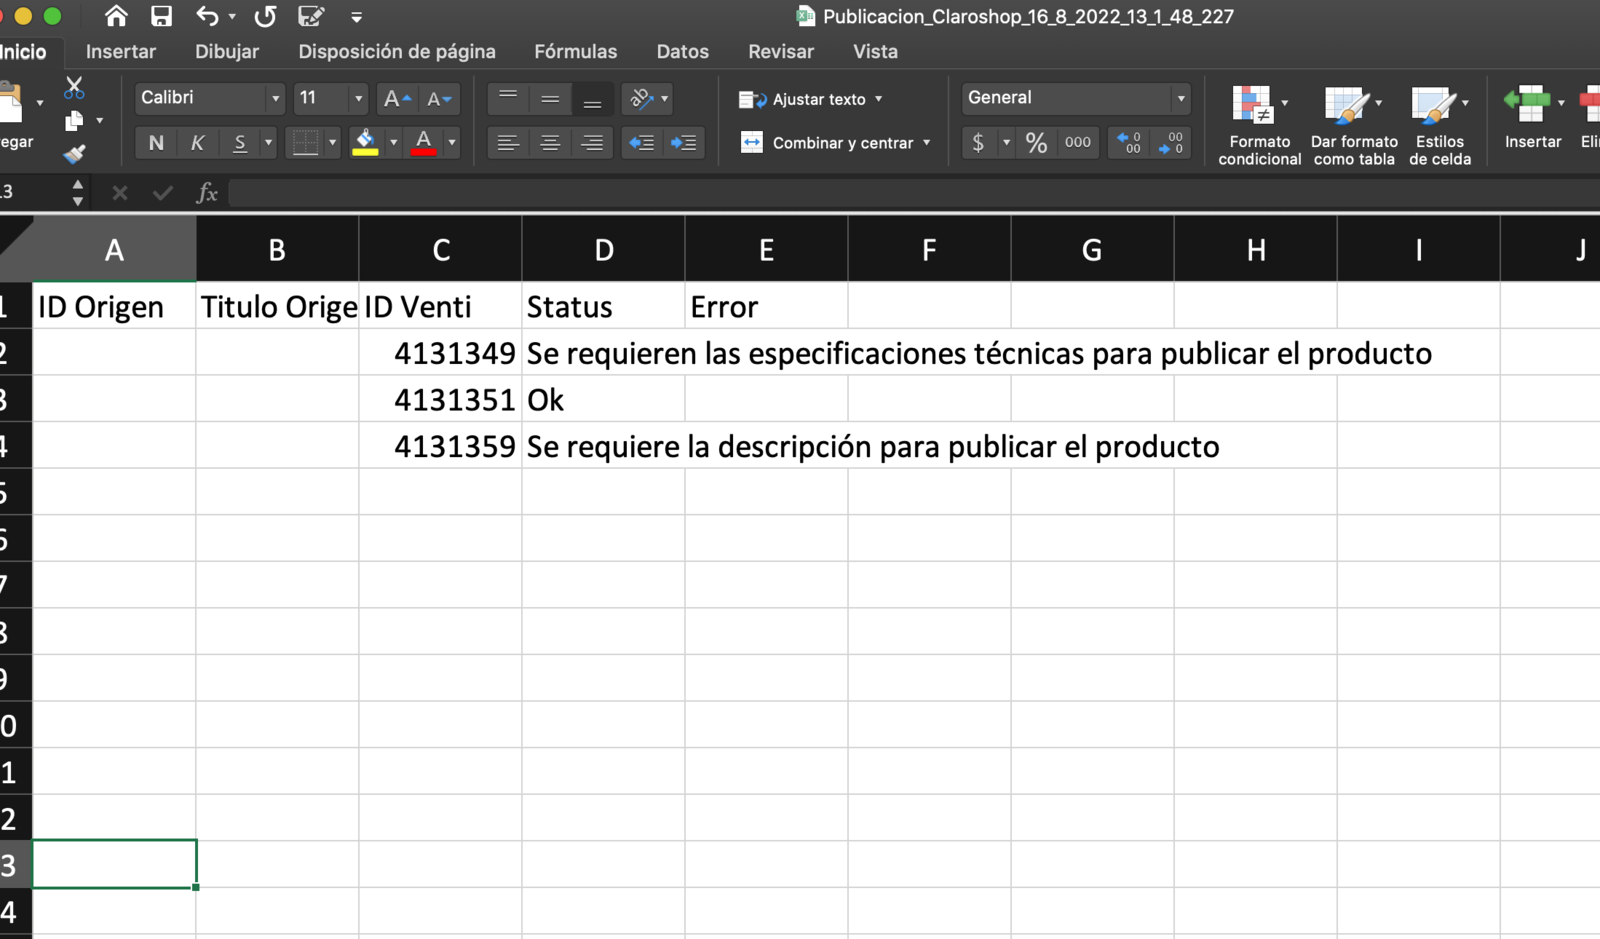Open the Calibri font name dropdown
The height and width of the screenshot is (939, 1600).
[275, 98]
